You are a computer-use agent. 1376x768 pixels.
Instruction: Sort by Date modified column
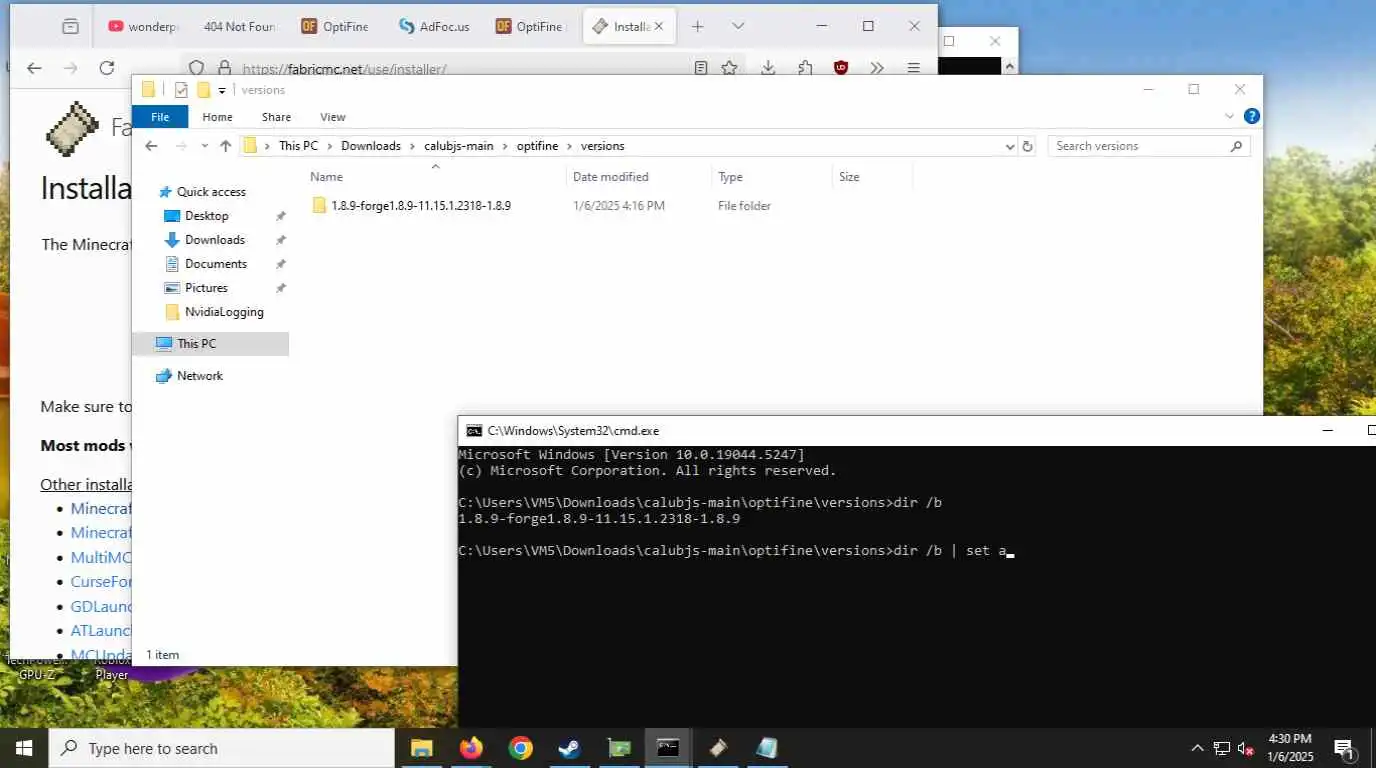(611, 177)
